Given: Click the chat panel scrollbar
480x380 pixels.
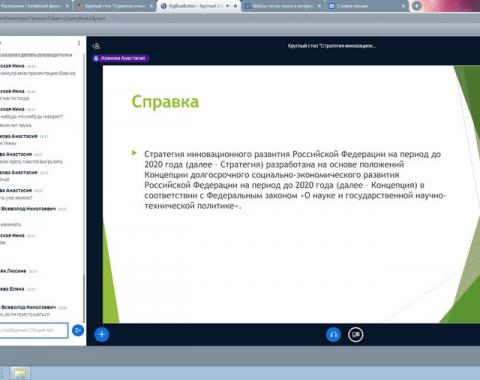Looking at the screenshot, I should [x=84, y=298].
